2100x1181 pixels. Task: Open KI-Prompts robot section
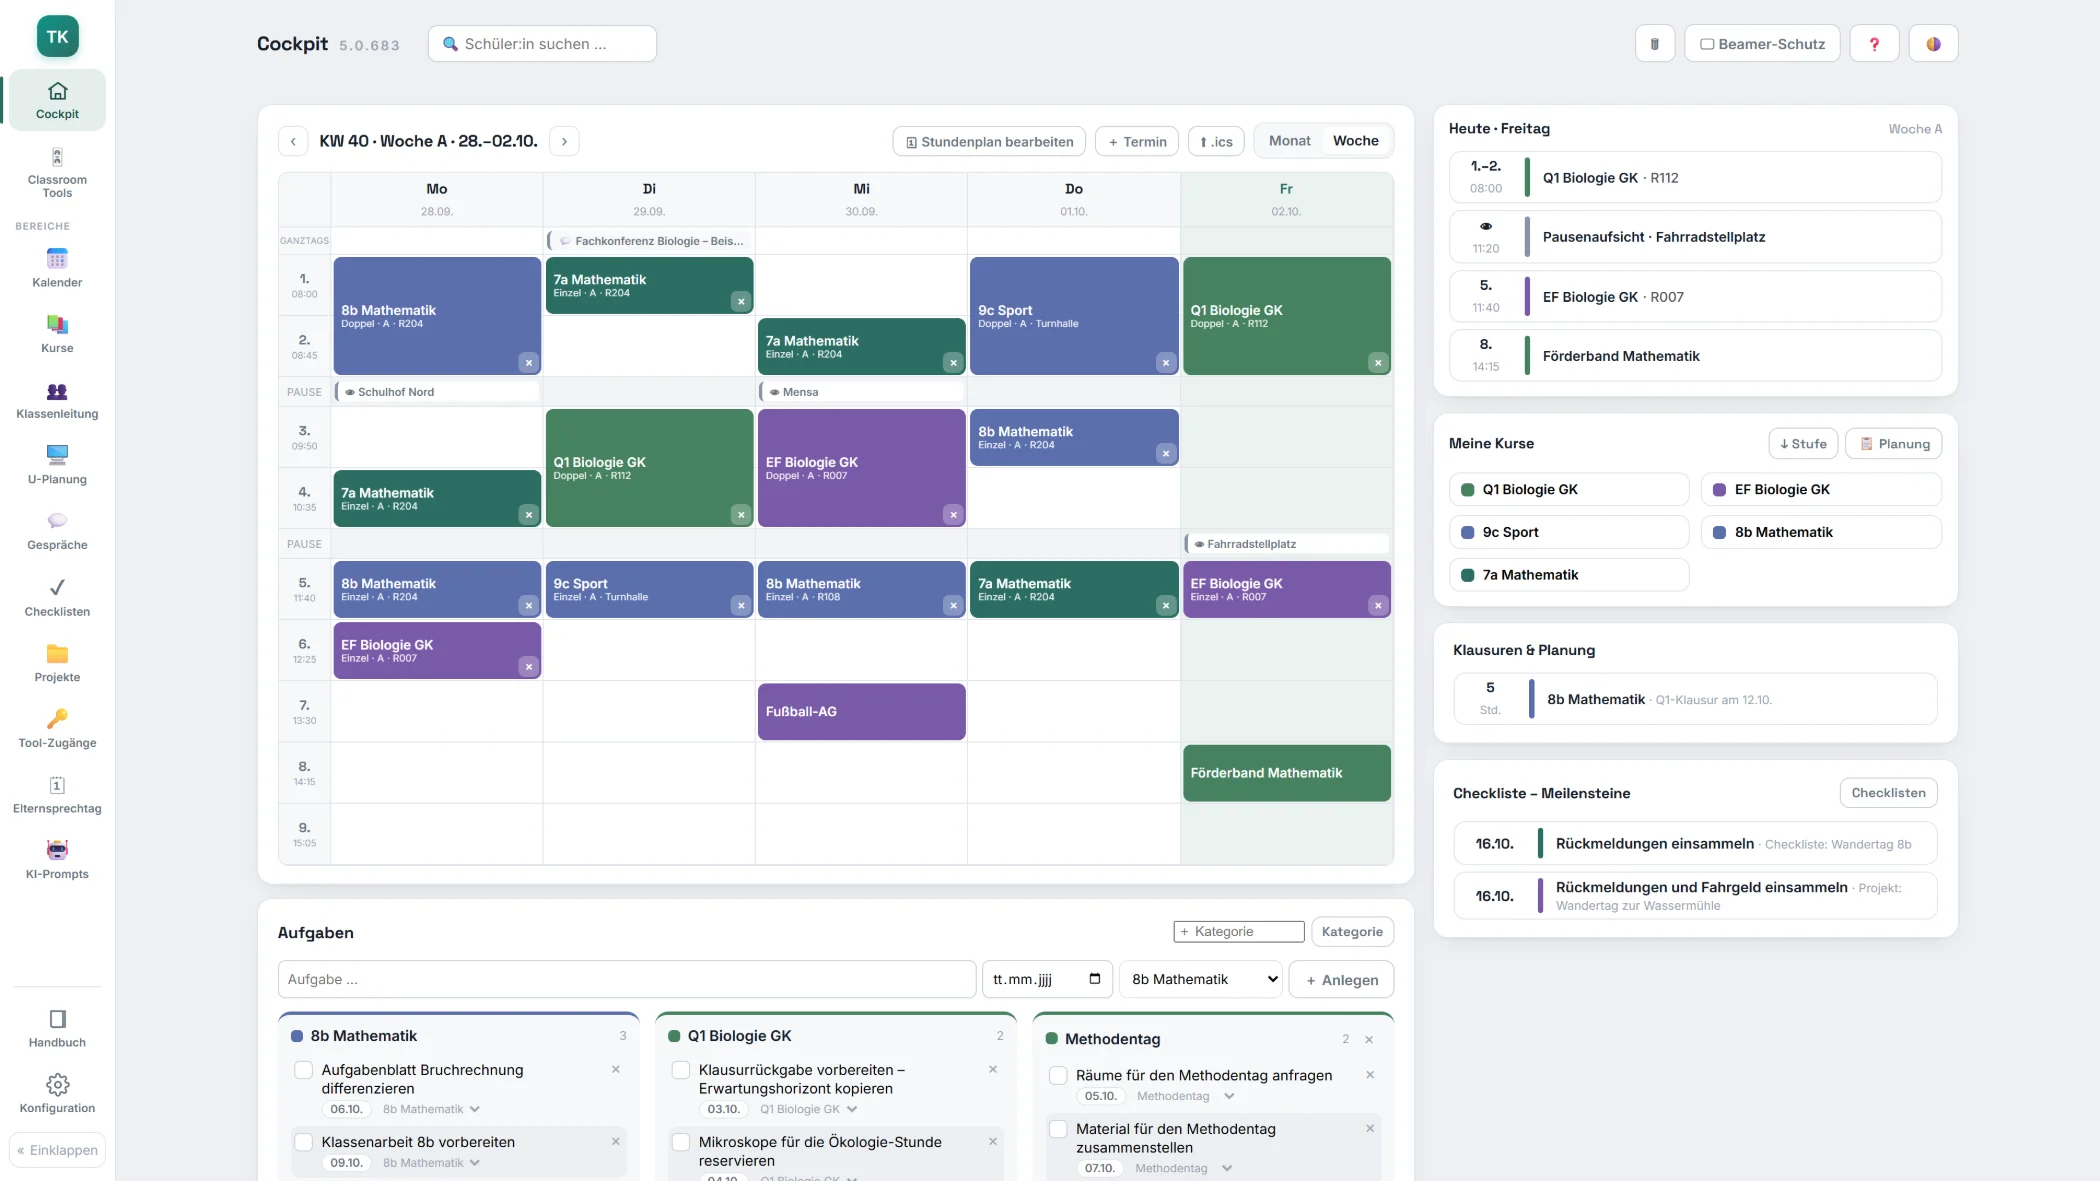[x=57, y=861]
